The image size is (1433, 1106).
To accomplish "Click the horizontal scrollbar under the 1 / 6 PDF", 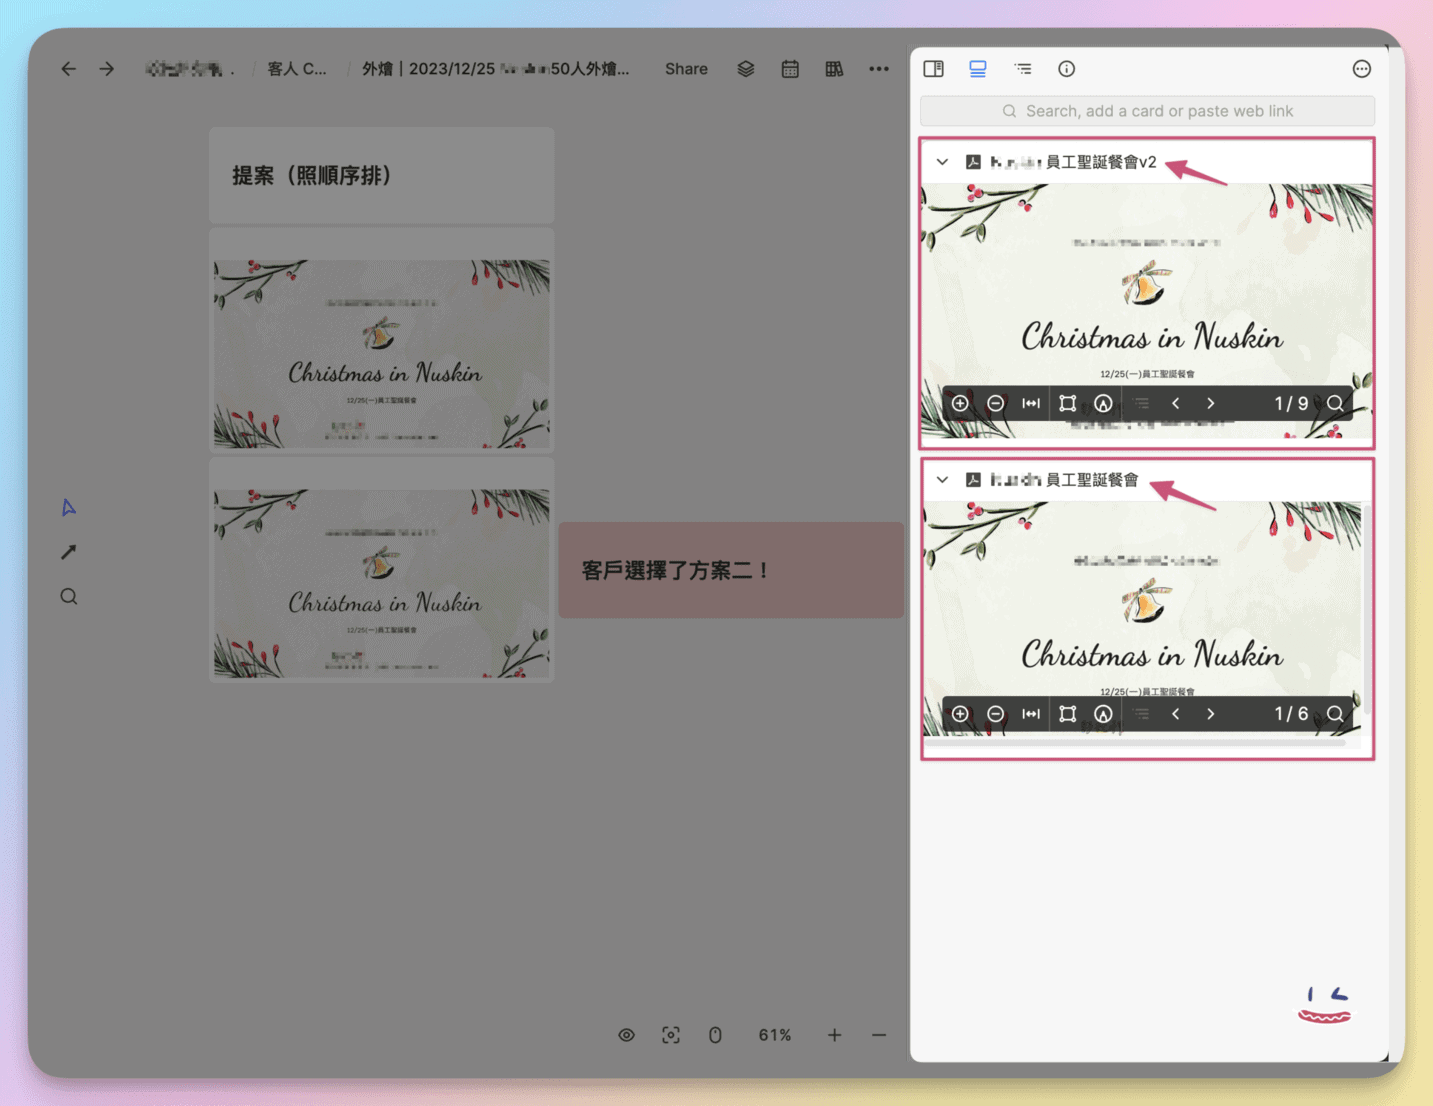I will coord(1135,743).
